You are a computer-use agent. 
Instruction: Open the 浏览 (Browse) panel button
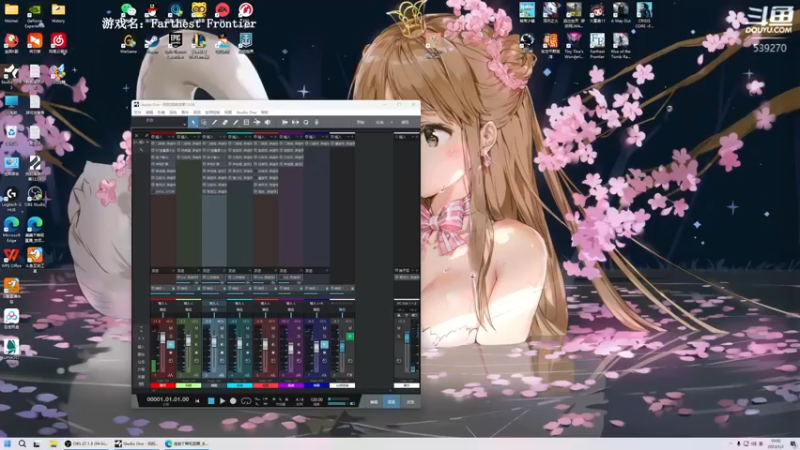410,402
